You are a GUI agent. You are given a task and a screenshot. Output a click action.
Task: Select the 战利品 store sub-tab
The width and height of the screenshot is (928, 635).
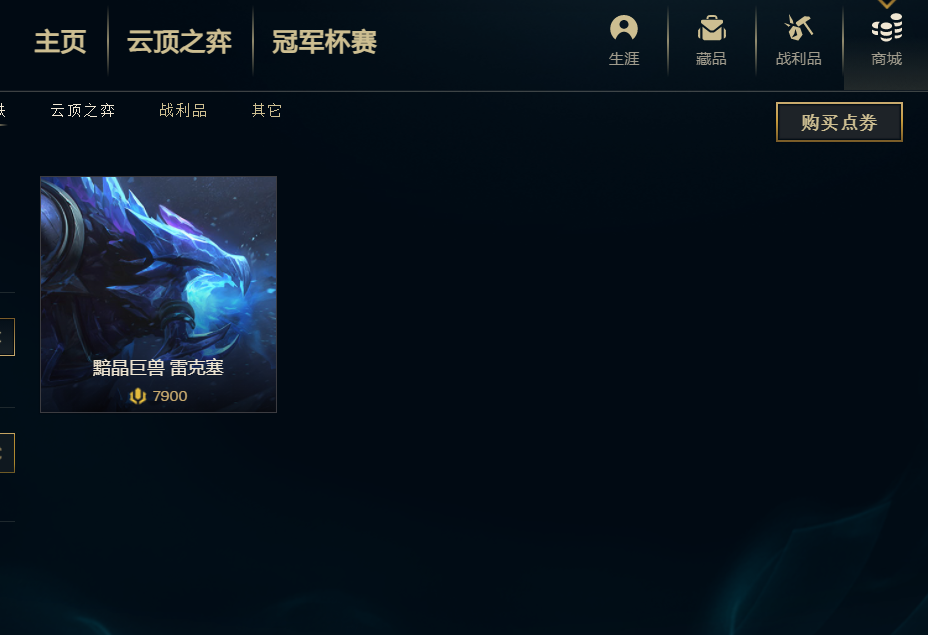[x=183, y=110]
